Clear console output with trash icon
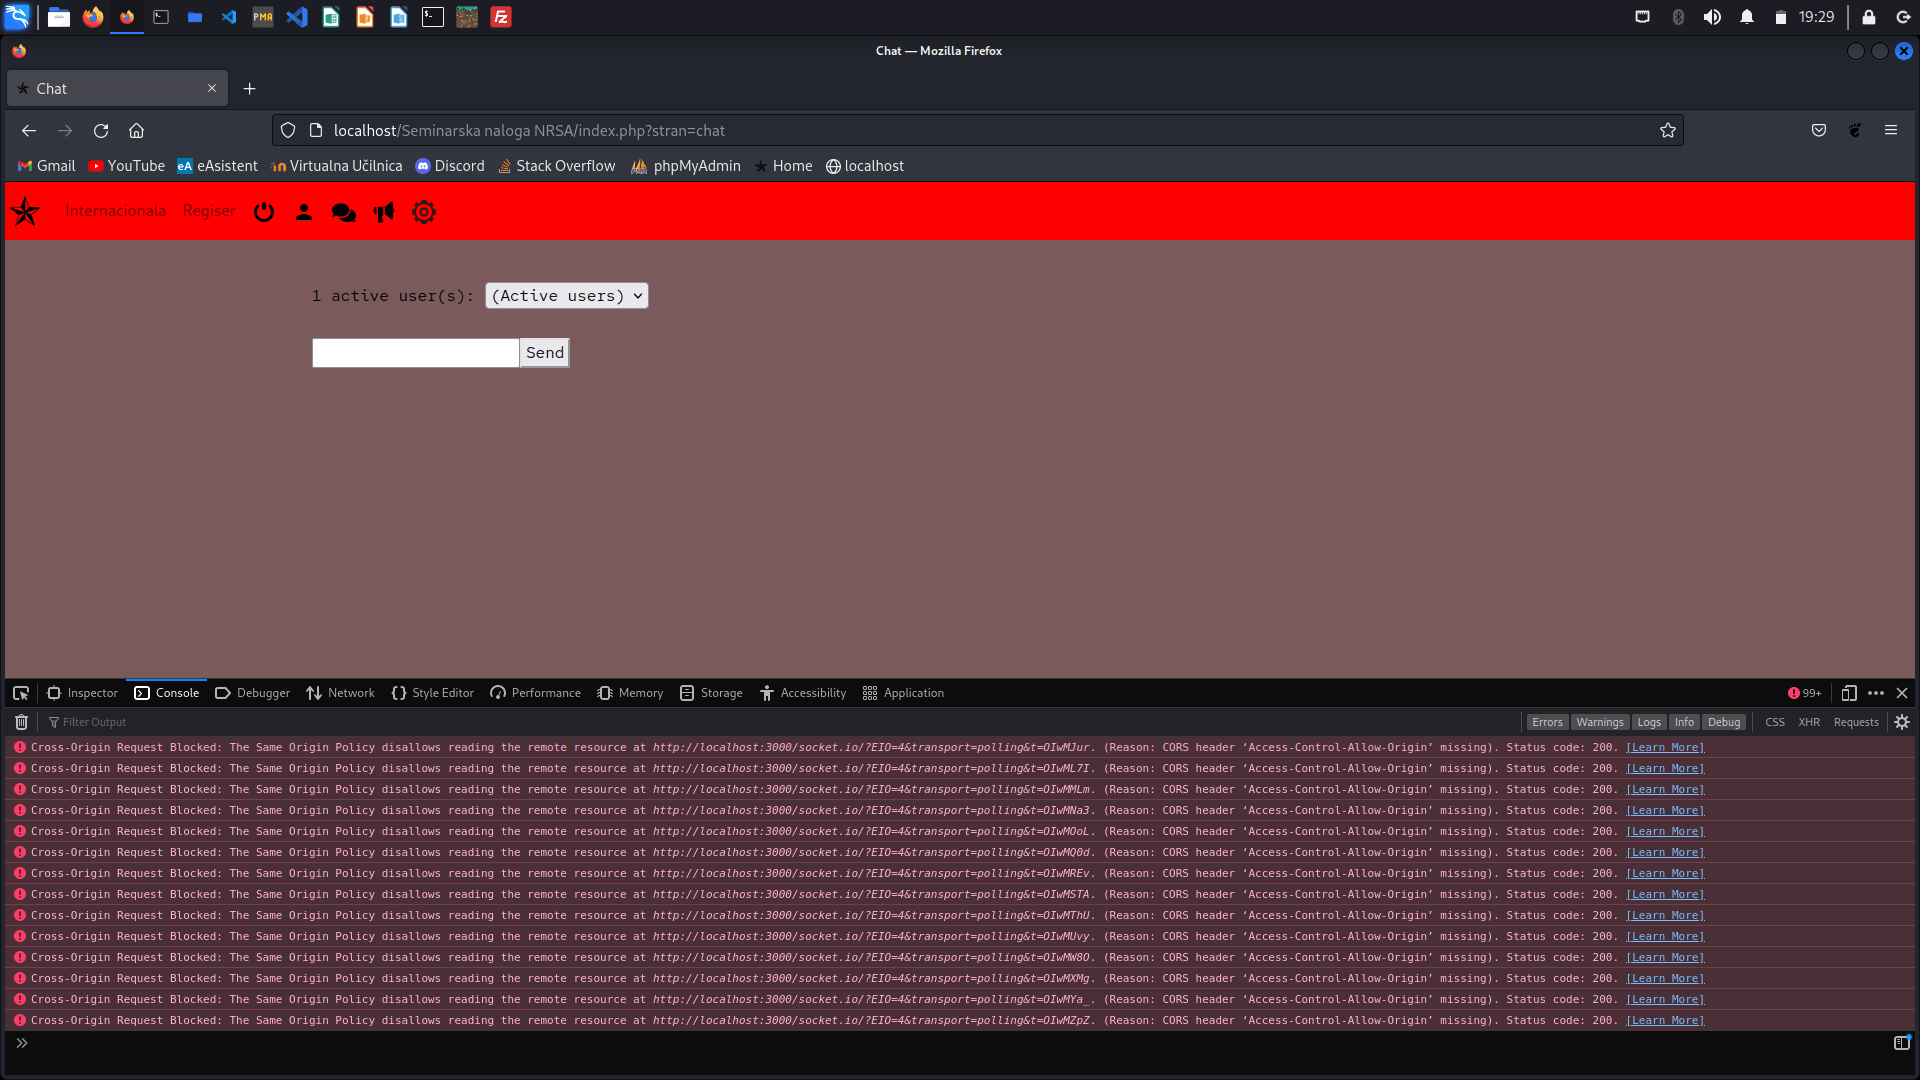The width and height of the screenshot is (1920, 1080). 21,722
